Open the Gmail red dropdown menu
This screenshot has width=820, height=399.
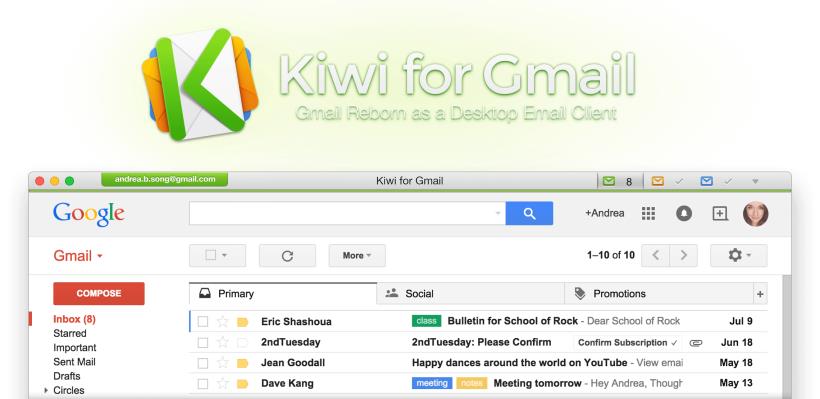tap(78, 256)
